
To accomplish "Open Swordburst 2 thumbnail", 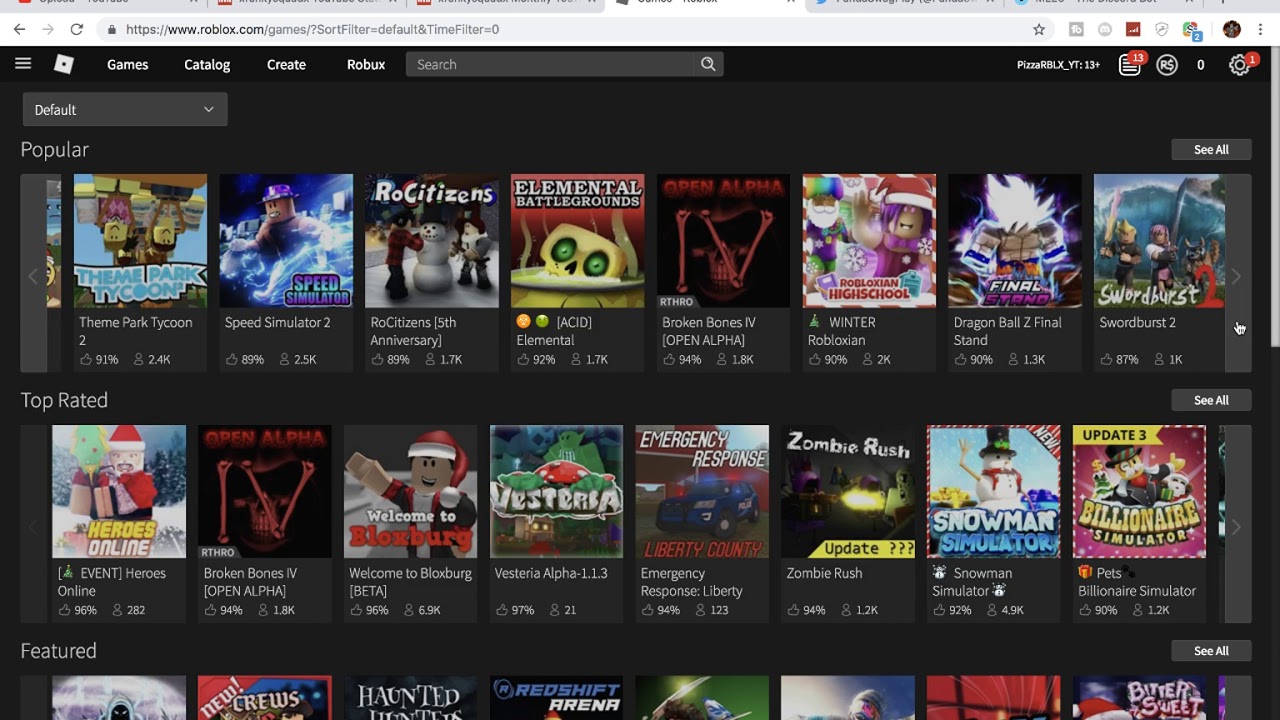I will 1160,241.
